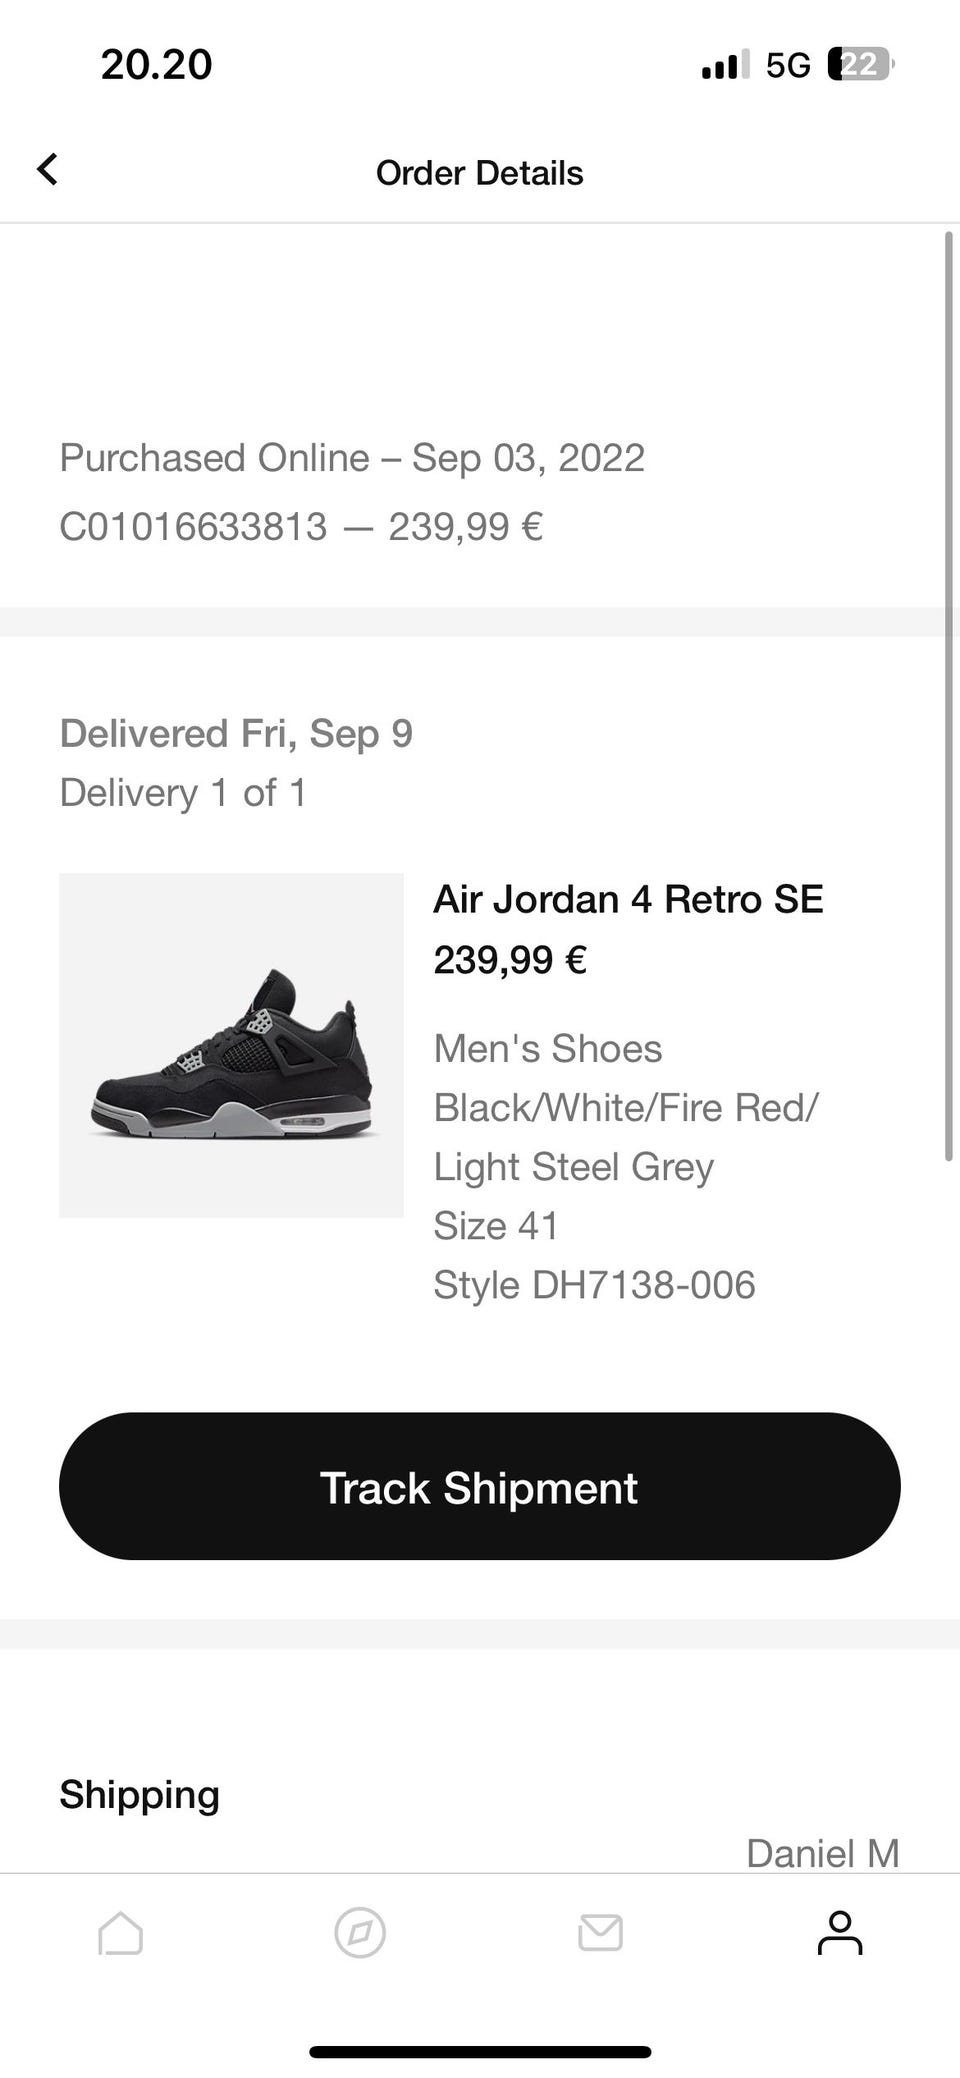Tap the cellular signal bars icon
The width and height of the screenshot is (960, 2078).
725,66
